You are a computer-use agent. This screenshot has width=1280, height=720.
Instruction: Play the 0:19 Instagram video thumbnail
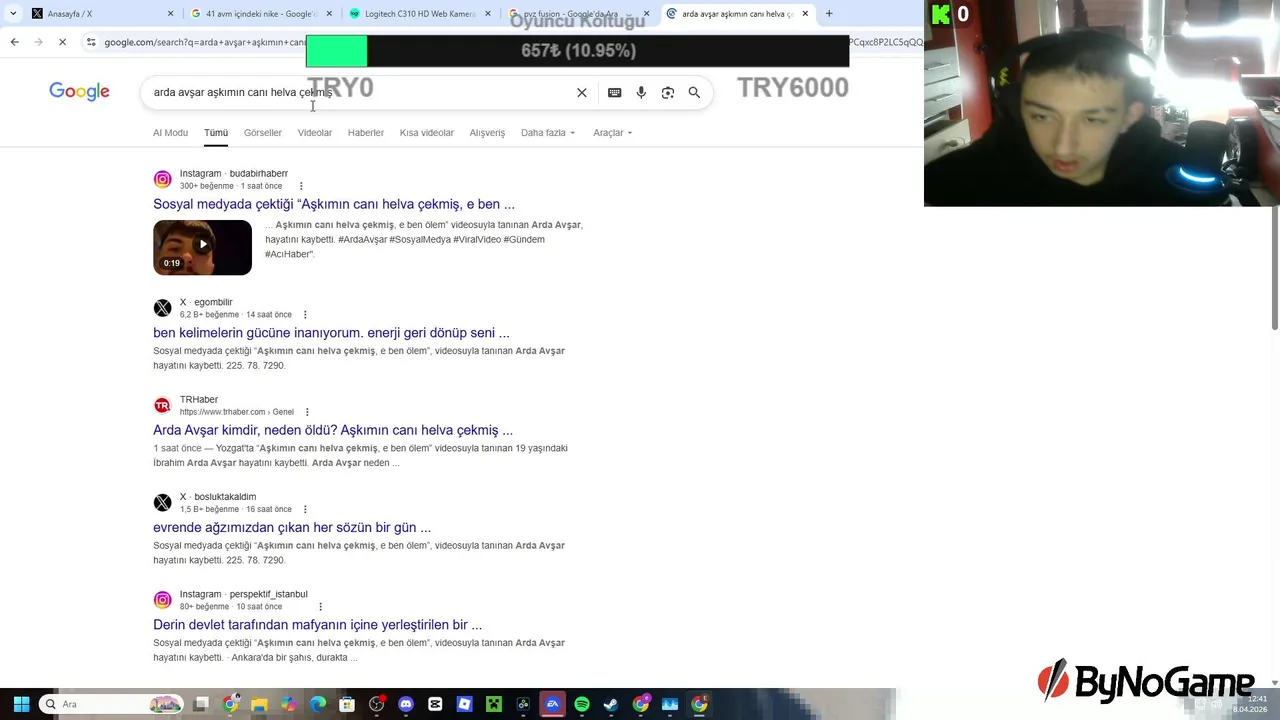pyautogui.click(x=202, y=247)
